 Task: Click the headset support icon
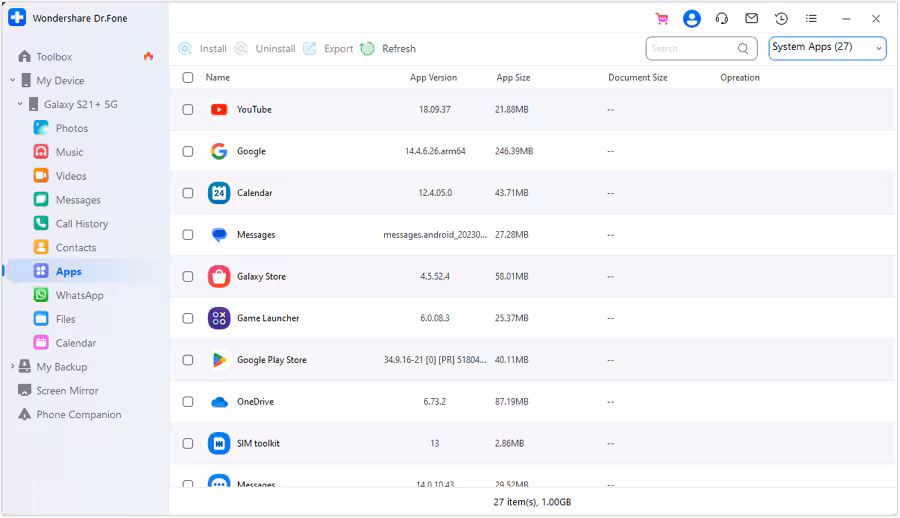pos(721,19)
